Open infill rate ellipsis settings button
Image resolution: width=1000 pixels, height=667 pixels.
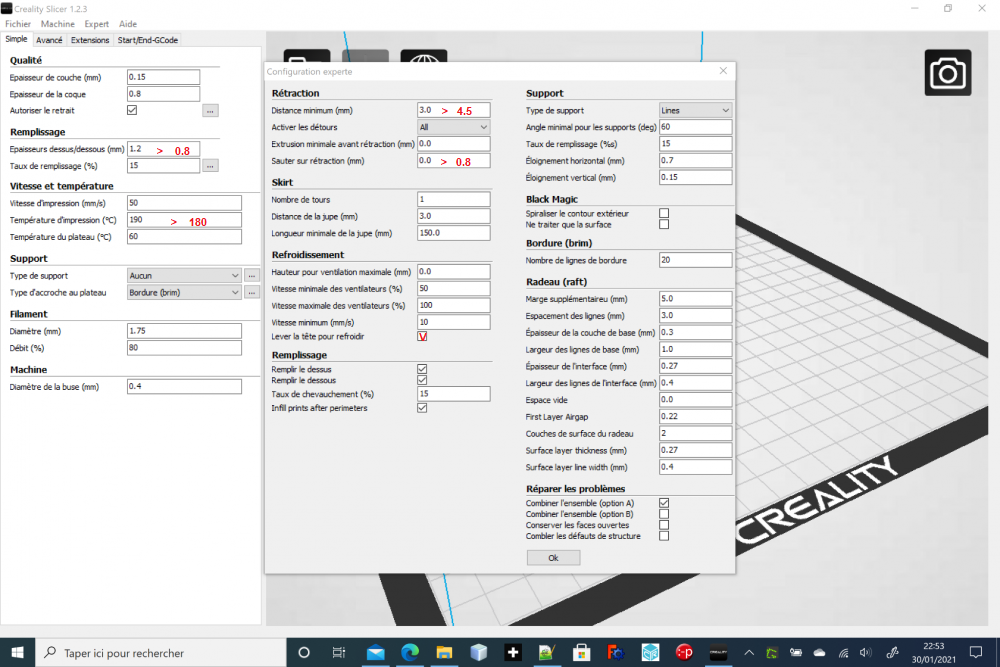pyautogui.click(x=210, y=166)
